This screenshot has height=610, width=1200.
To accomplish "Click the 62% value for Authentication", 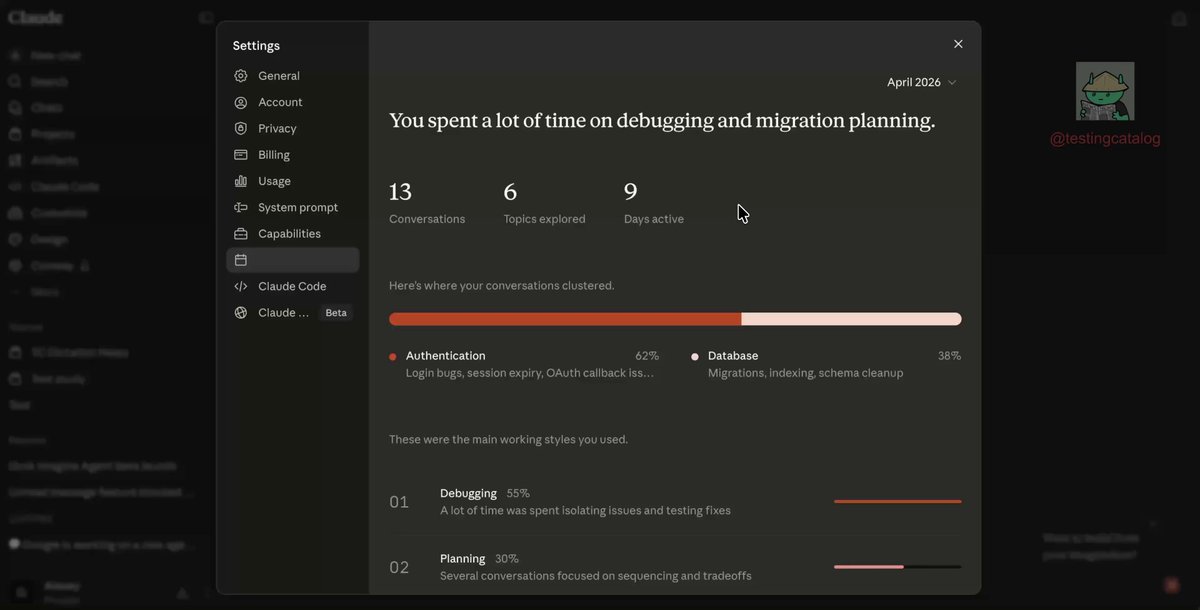I will pos(647,356).
